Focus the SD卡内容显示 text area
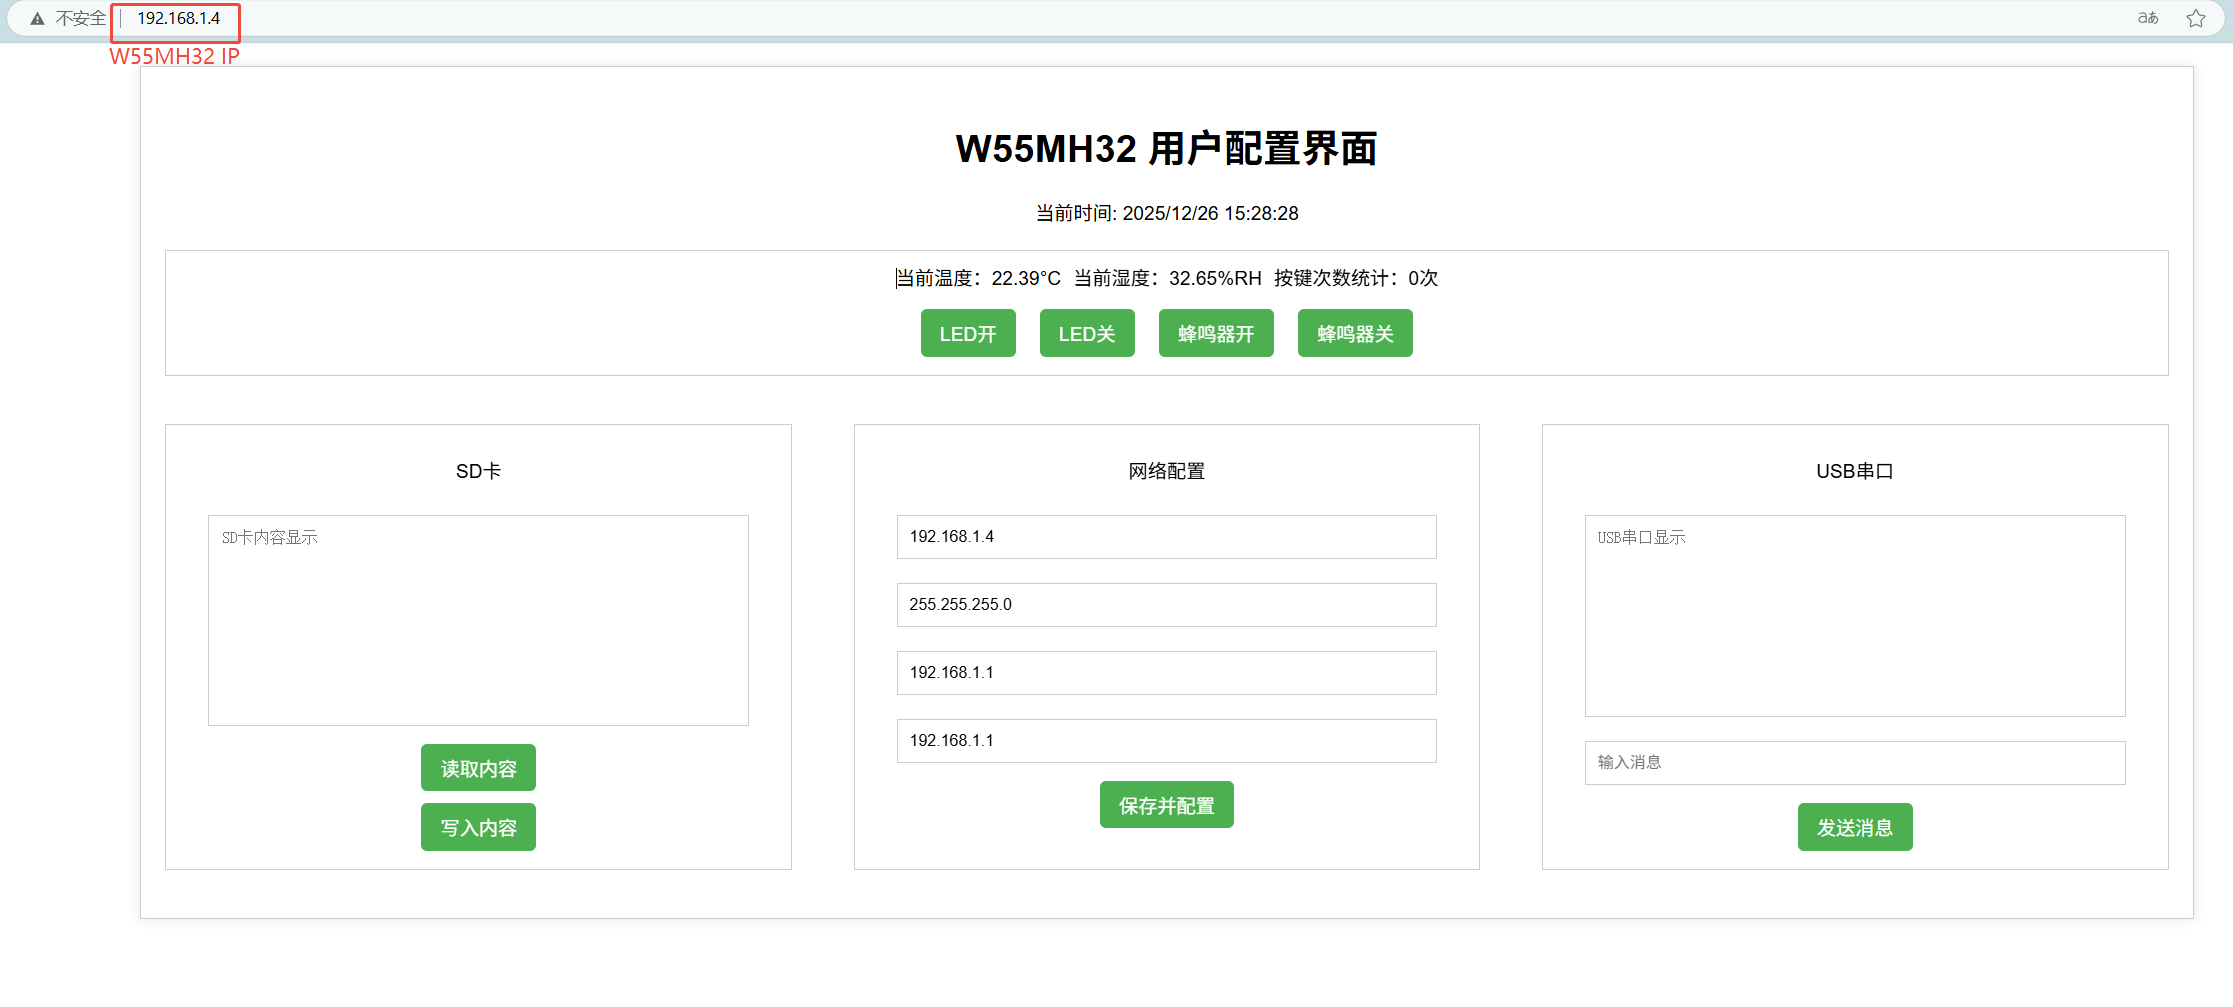Viewport: 2233px width, 1007px height. (478, 620)
